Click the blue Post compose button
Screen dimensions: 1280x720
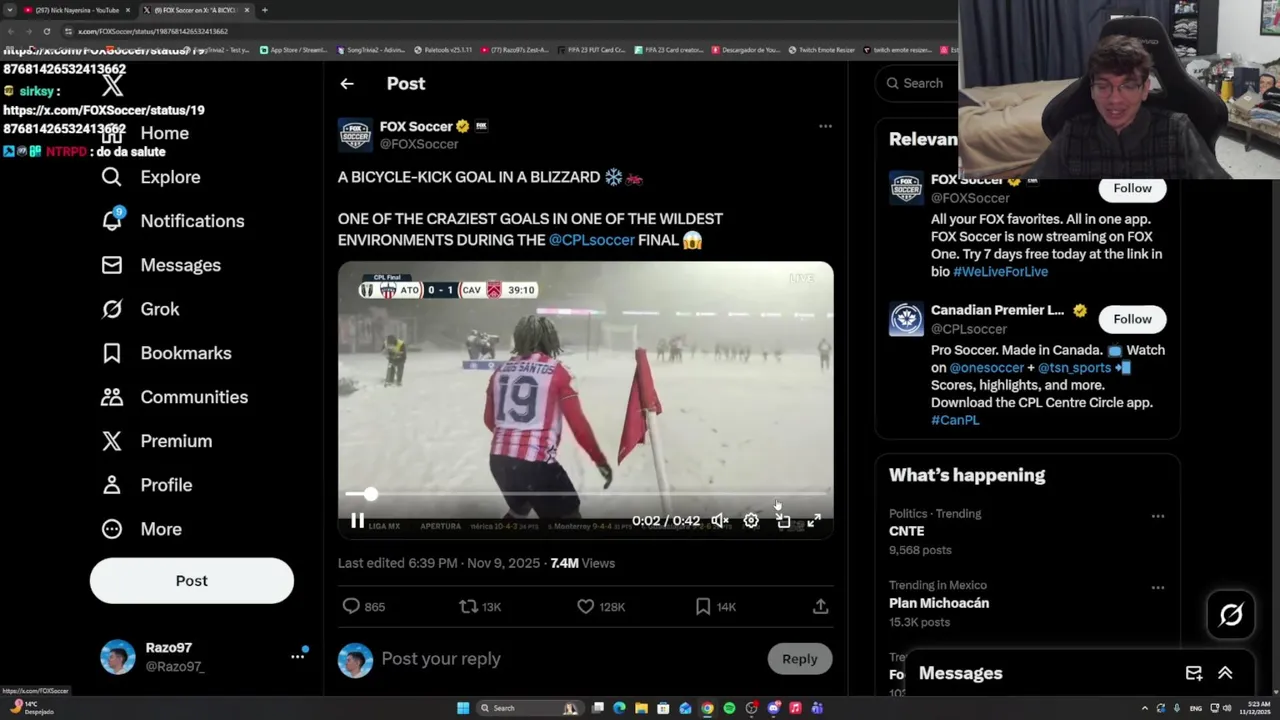[192, 581]
